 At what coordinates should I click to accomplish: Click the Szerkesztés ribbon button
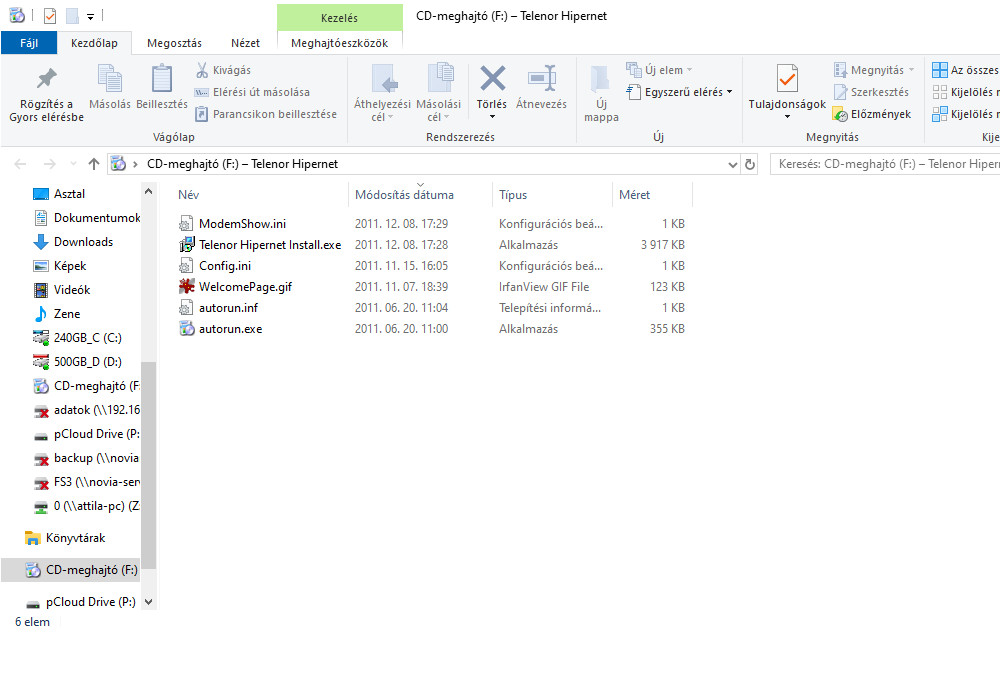tap(871, 92)
